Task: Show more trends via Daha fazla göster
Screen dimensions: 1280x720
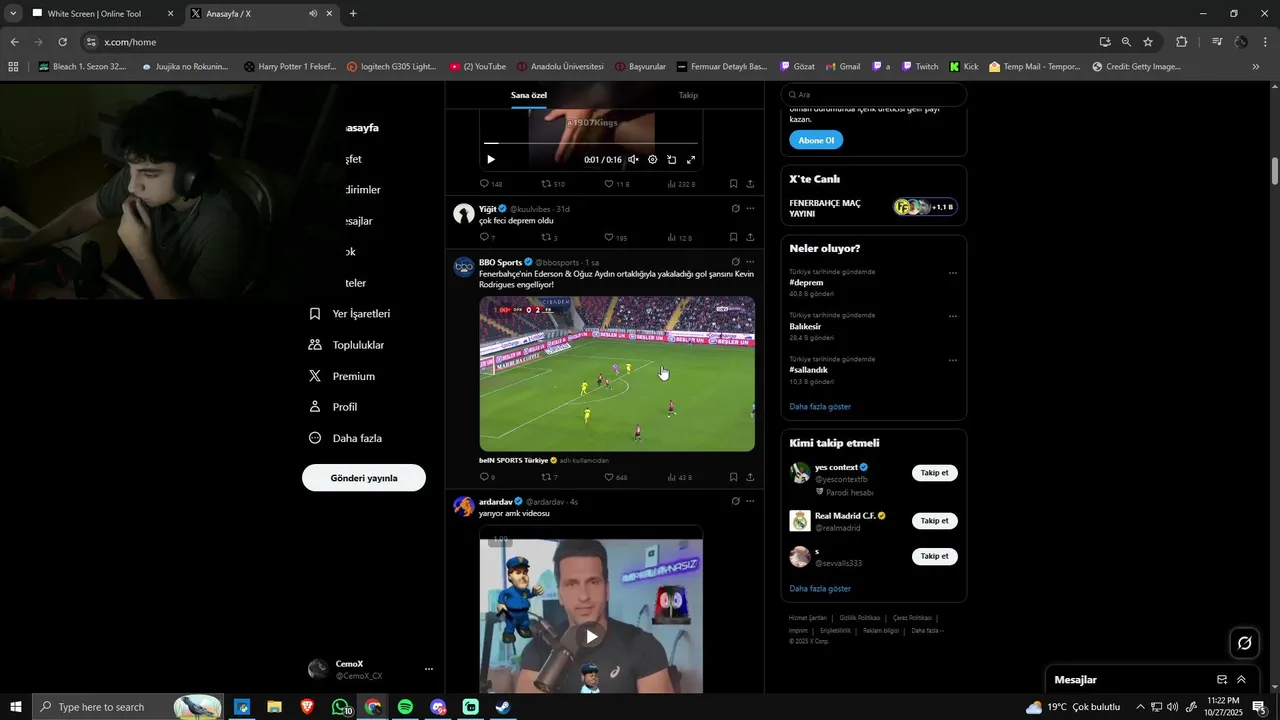Action: tap(820, 407)
